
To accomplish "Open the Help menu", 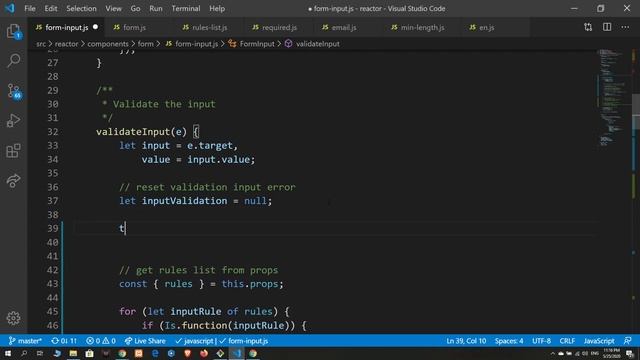I will pyautogui.click(x=217, y=9).
